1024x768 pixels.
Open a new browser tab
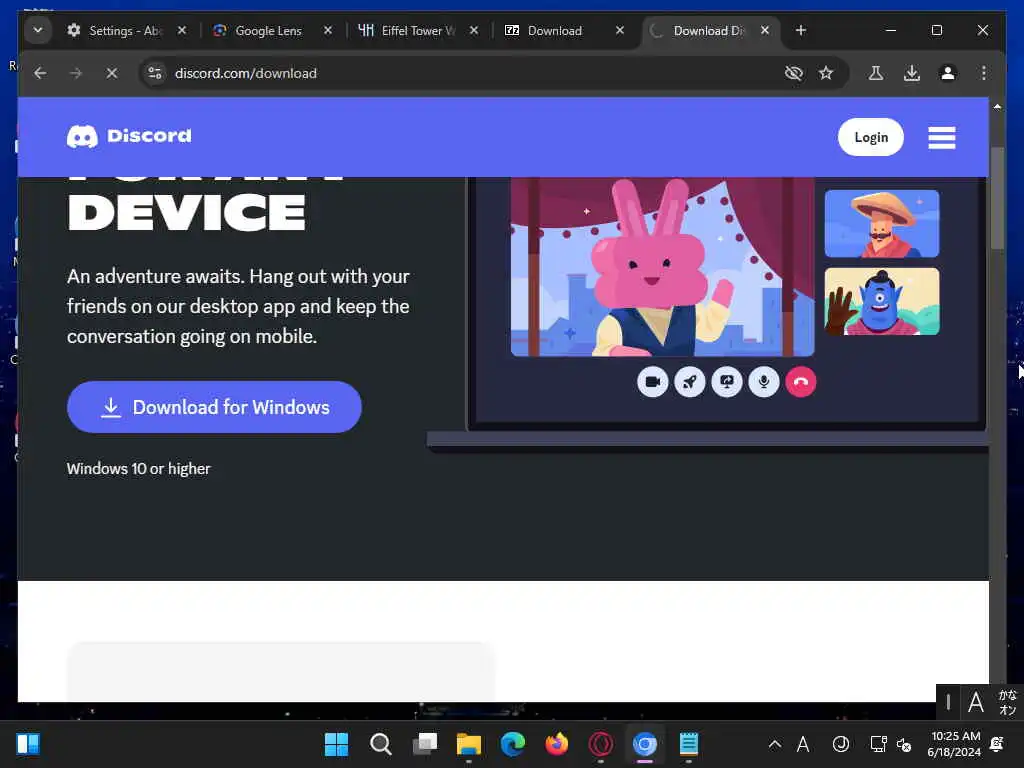(801, 30)
